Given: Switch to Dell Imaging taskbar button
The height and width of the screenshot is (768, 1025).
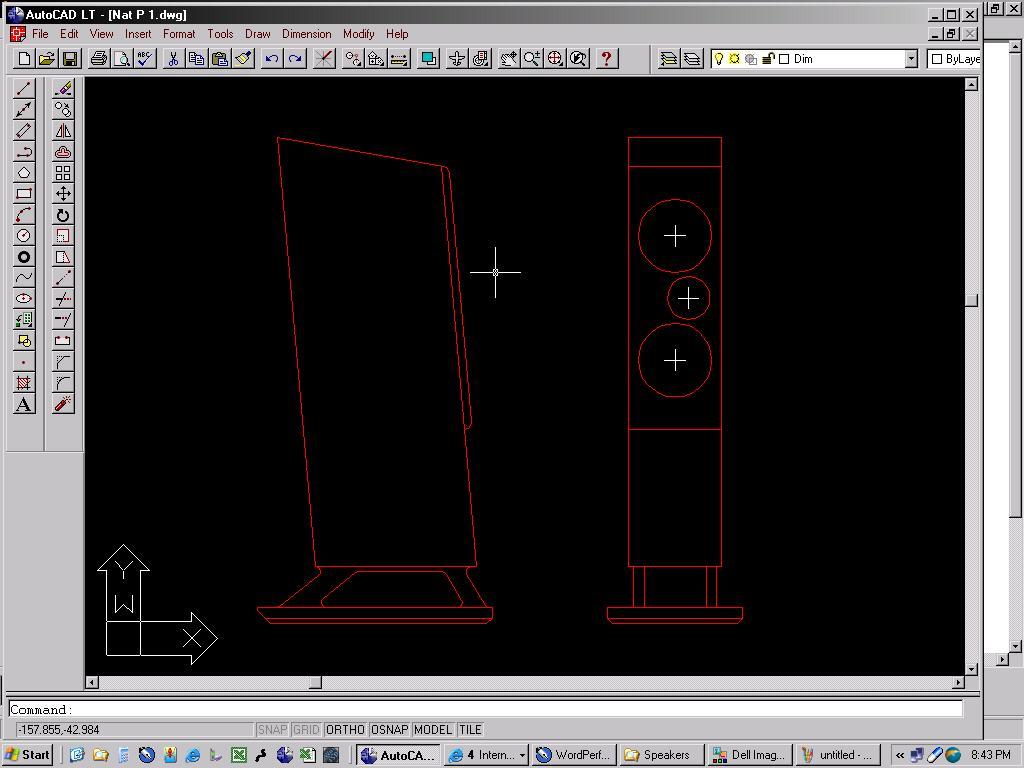Looking at the screenshot, I should 749,755.
